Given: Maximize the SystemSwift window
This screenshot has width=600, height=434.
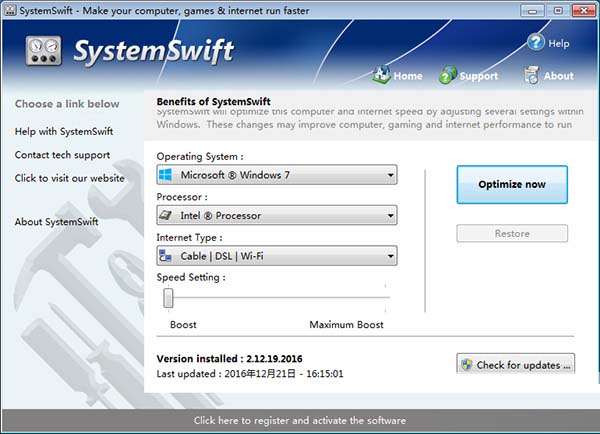Looking at the screenshot, I should [558, 11].
